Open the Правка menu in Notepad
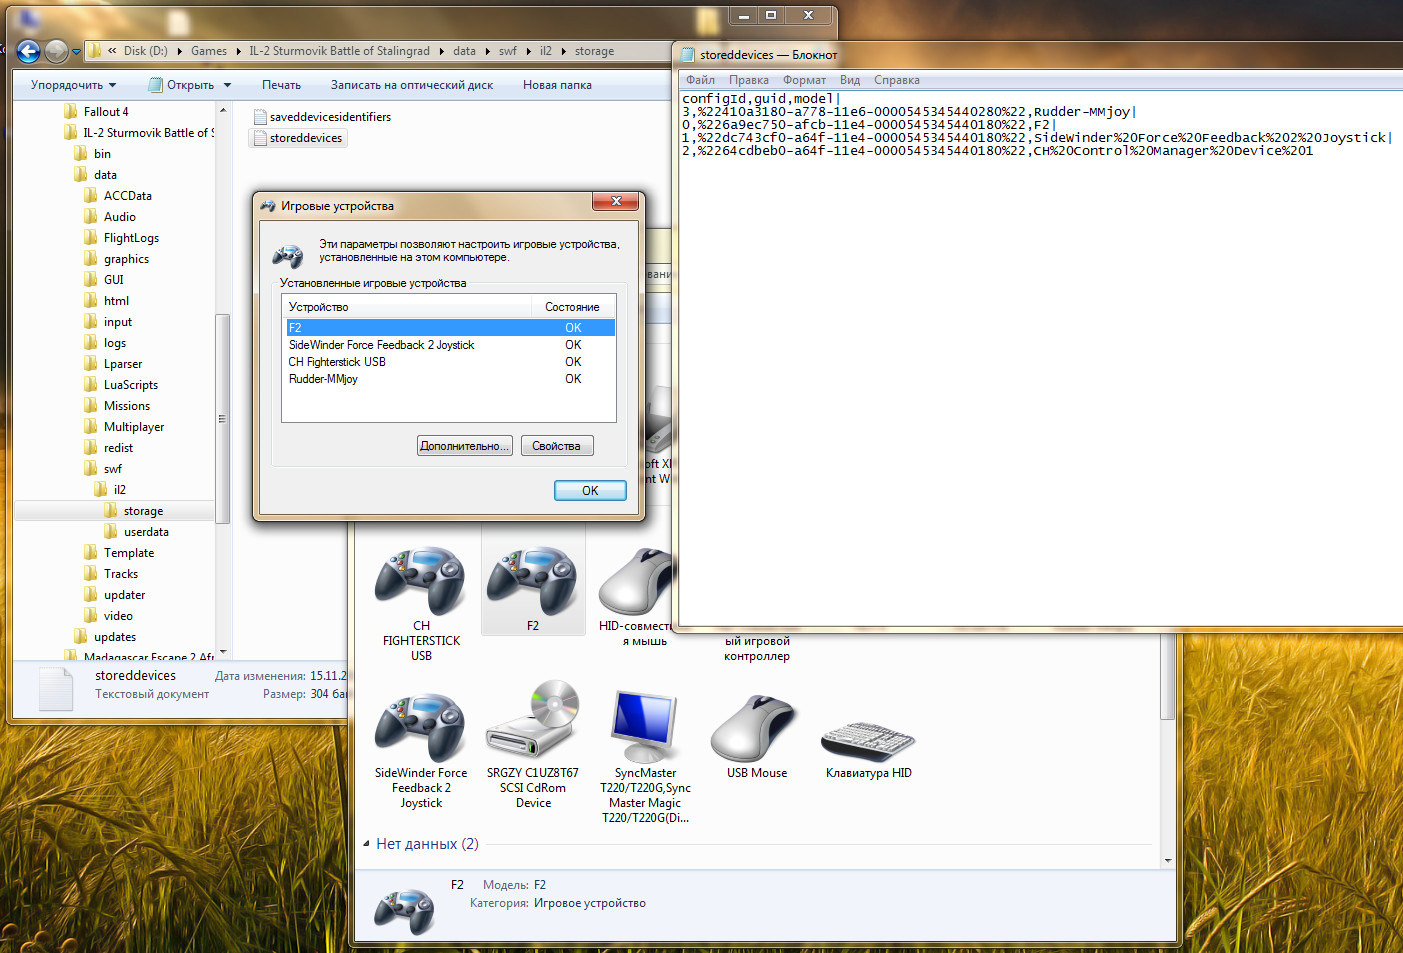The width and height of the screenshot is (1403, 953). (749, 80)
